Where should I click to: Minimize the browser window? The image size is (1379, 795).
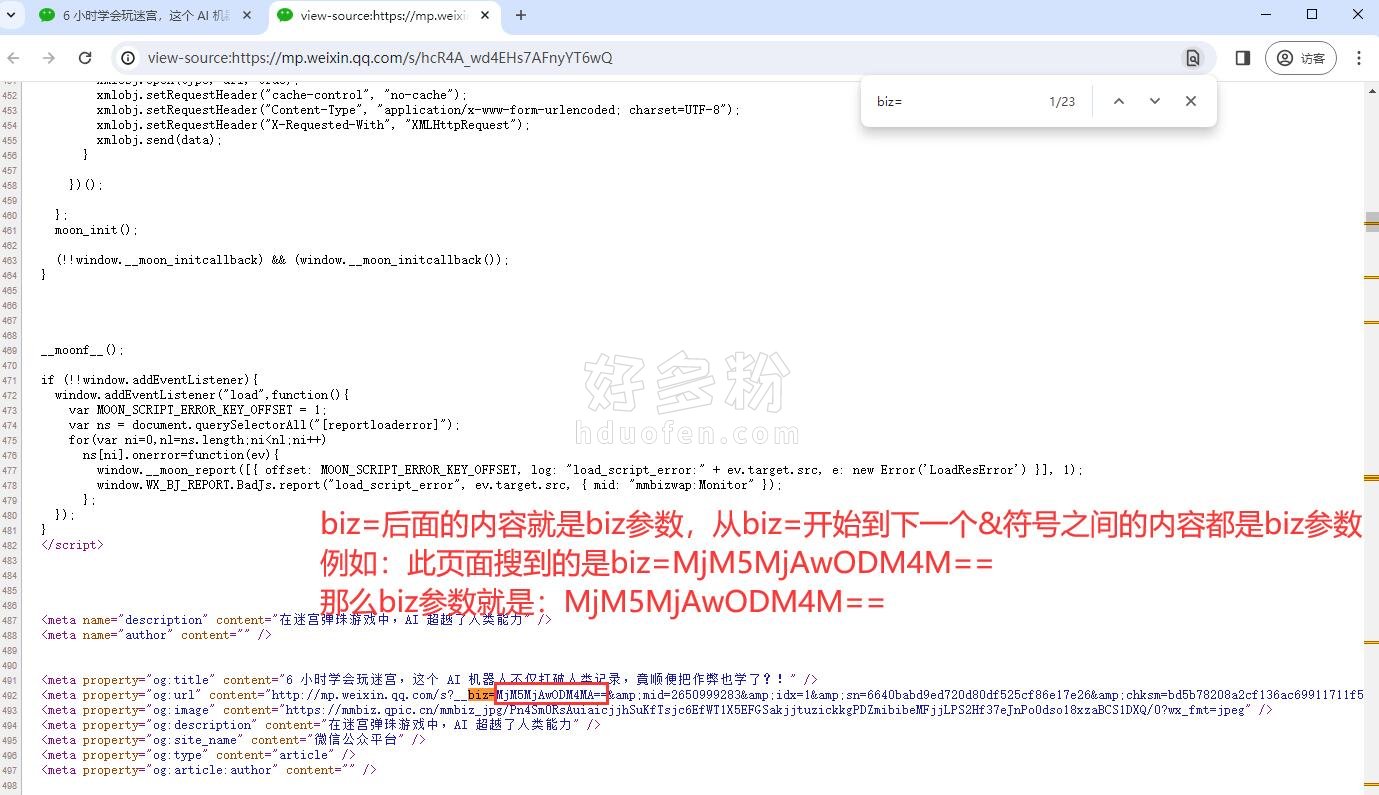1266,15
